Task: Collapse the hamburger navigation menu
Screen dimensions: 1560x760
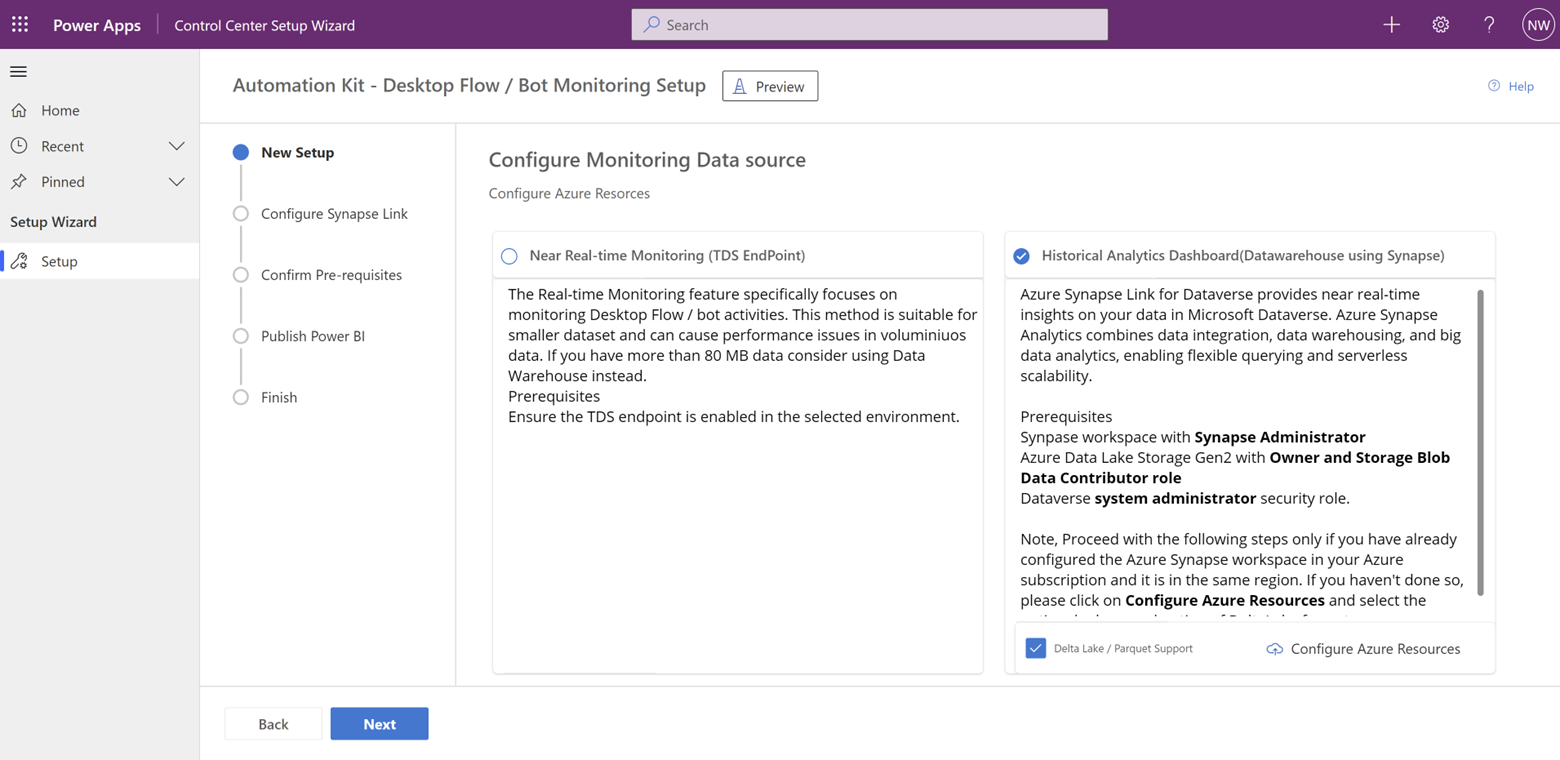Action: 19,71
